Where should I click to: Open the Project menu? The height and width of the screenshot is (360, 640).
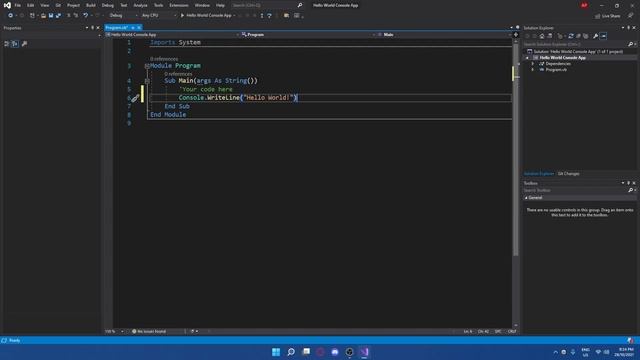[x=73, y=5]
